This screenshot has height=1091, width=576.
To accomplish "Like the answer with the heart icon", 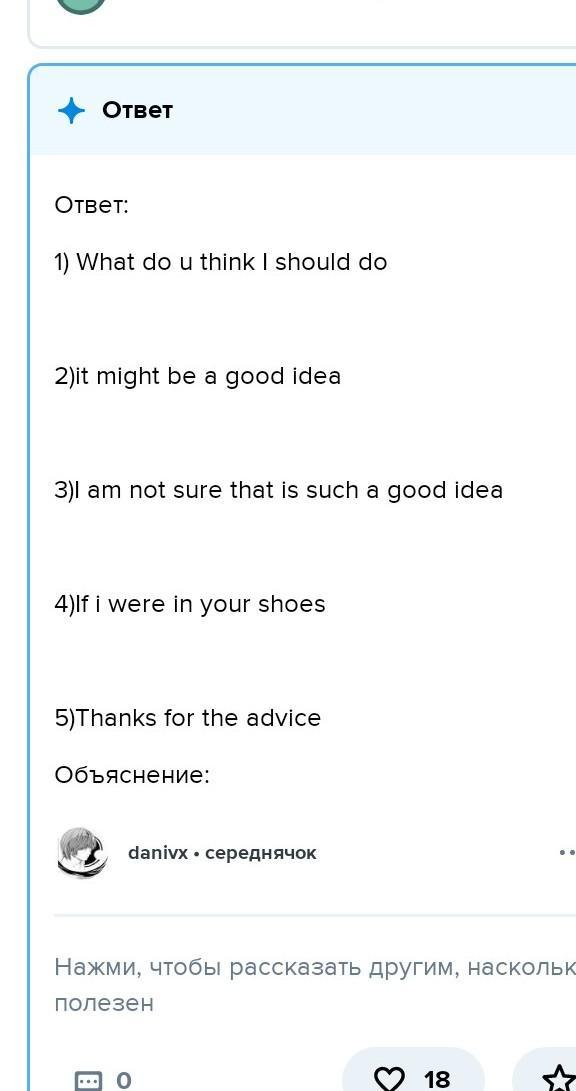I will [x=389, y=1079].
